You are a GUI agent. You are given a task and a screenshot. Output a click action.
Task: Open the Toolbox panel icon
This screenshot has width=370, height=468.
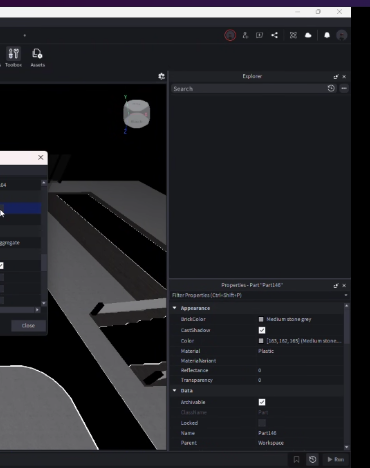coord(13,54)
